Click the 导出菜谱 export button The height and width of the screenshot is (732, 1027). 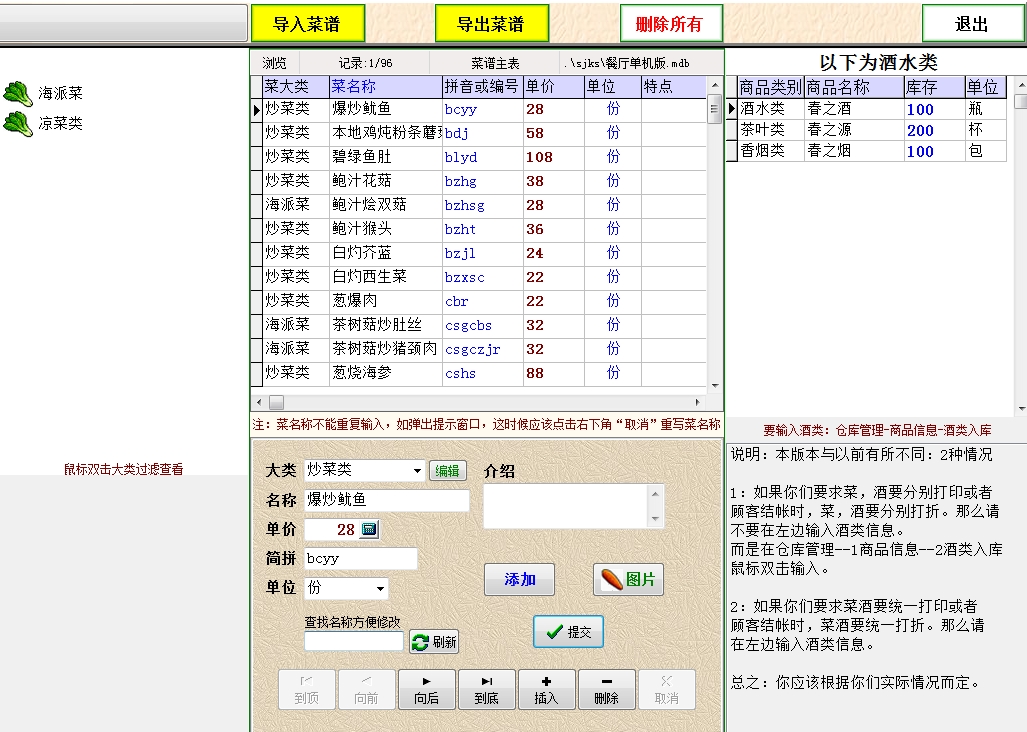click(x=491, y=24)
